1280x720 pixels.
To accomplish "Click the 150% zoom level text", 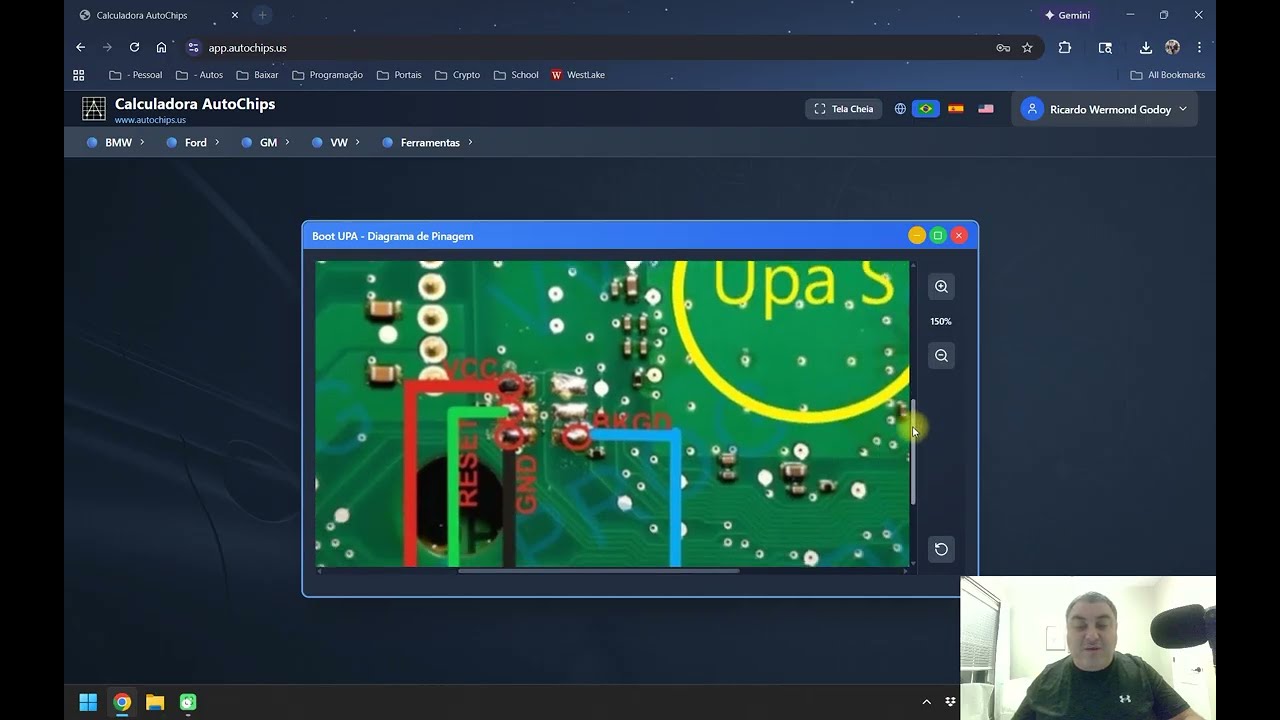I will (x=941, y=321).
